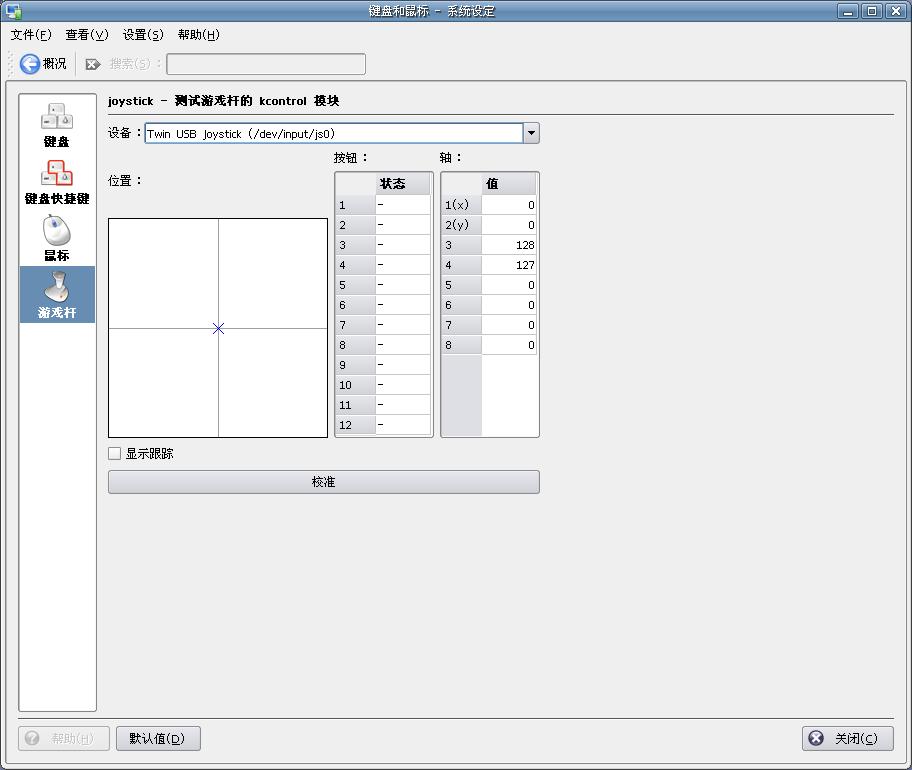Go back with the 概况 overview arrow
Image resolution: width=912 pixels, height=770 pixels.
tap(43, 63)
